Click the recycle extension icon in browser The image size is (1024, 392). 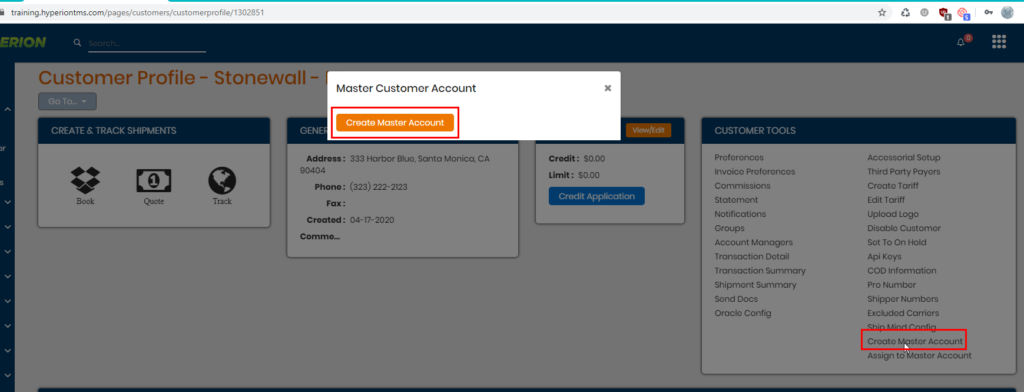(905, 12)
